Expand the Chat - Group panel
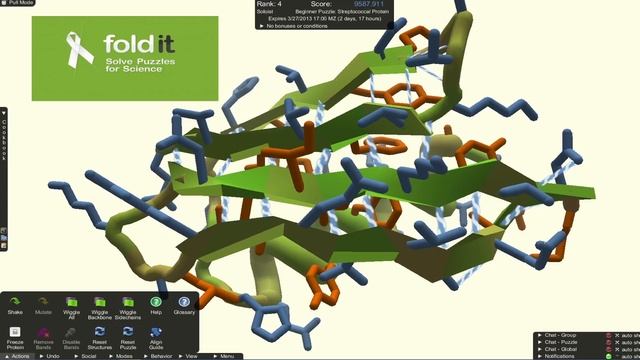The height and width of the screenshot is (360, 640). click(x=558, y=335)
